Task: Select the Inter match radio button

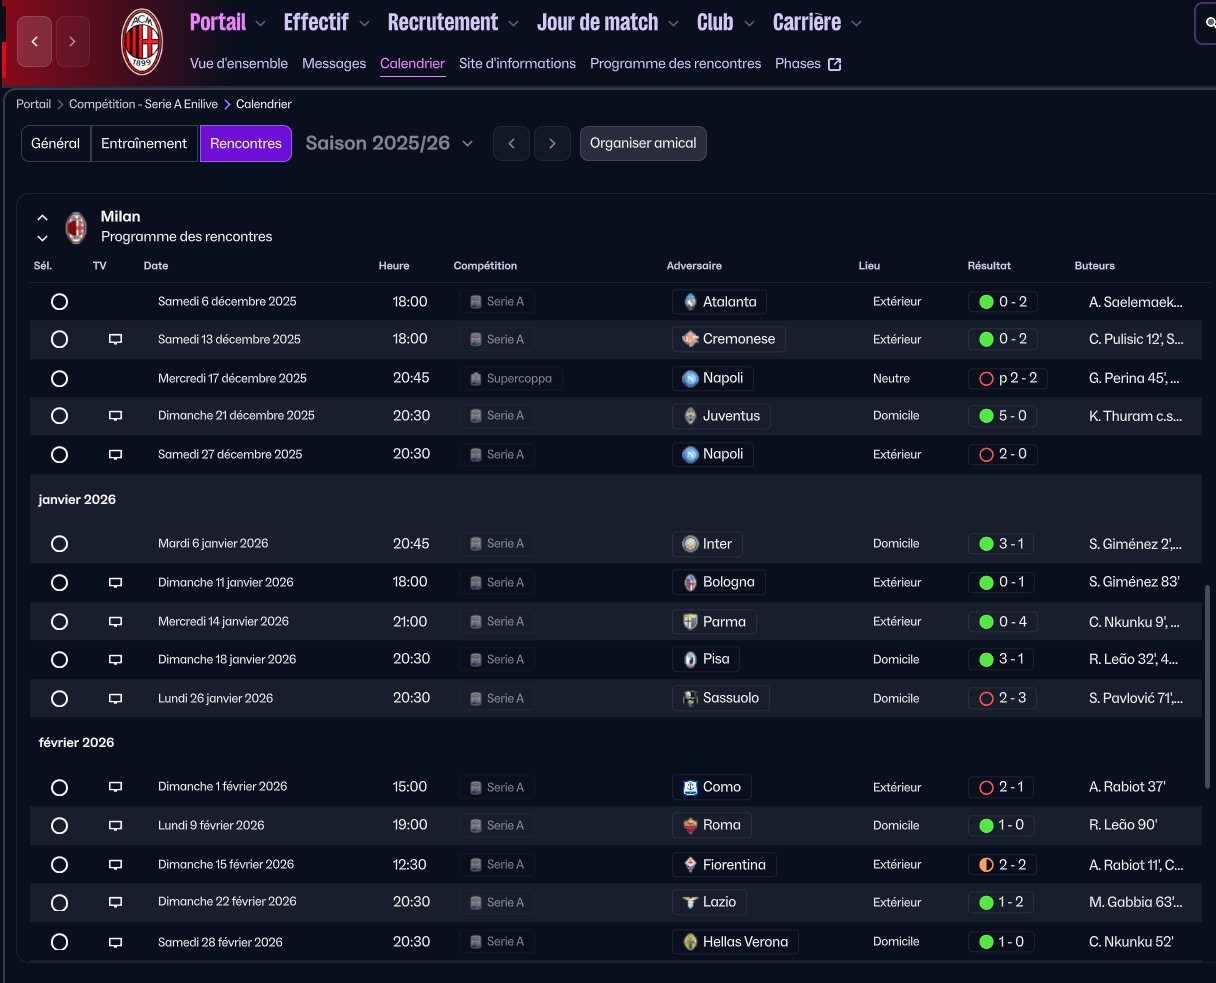Action: point(59,544)
